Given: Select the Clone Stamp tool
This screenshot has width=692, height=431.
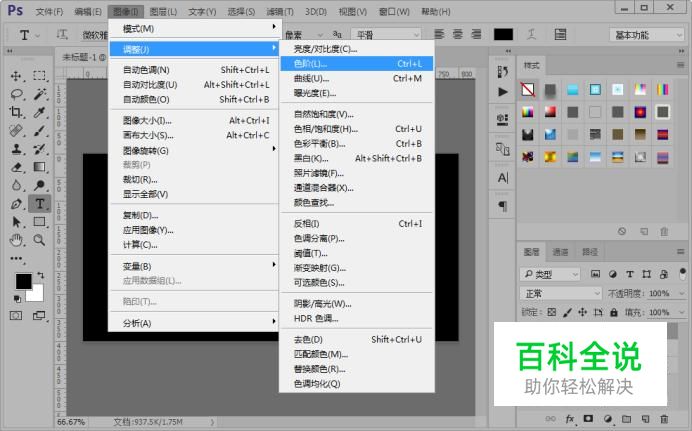Looking at the screenshot, I should point(16,149).
